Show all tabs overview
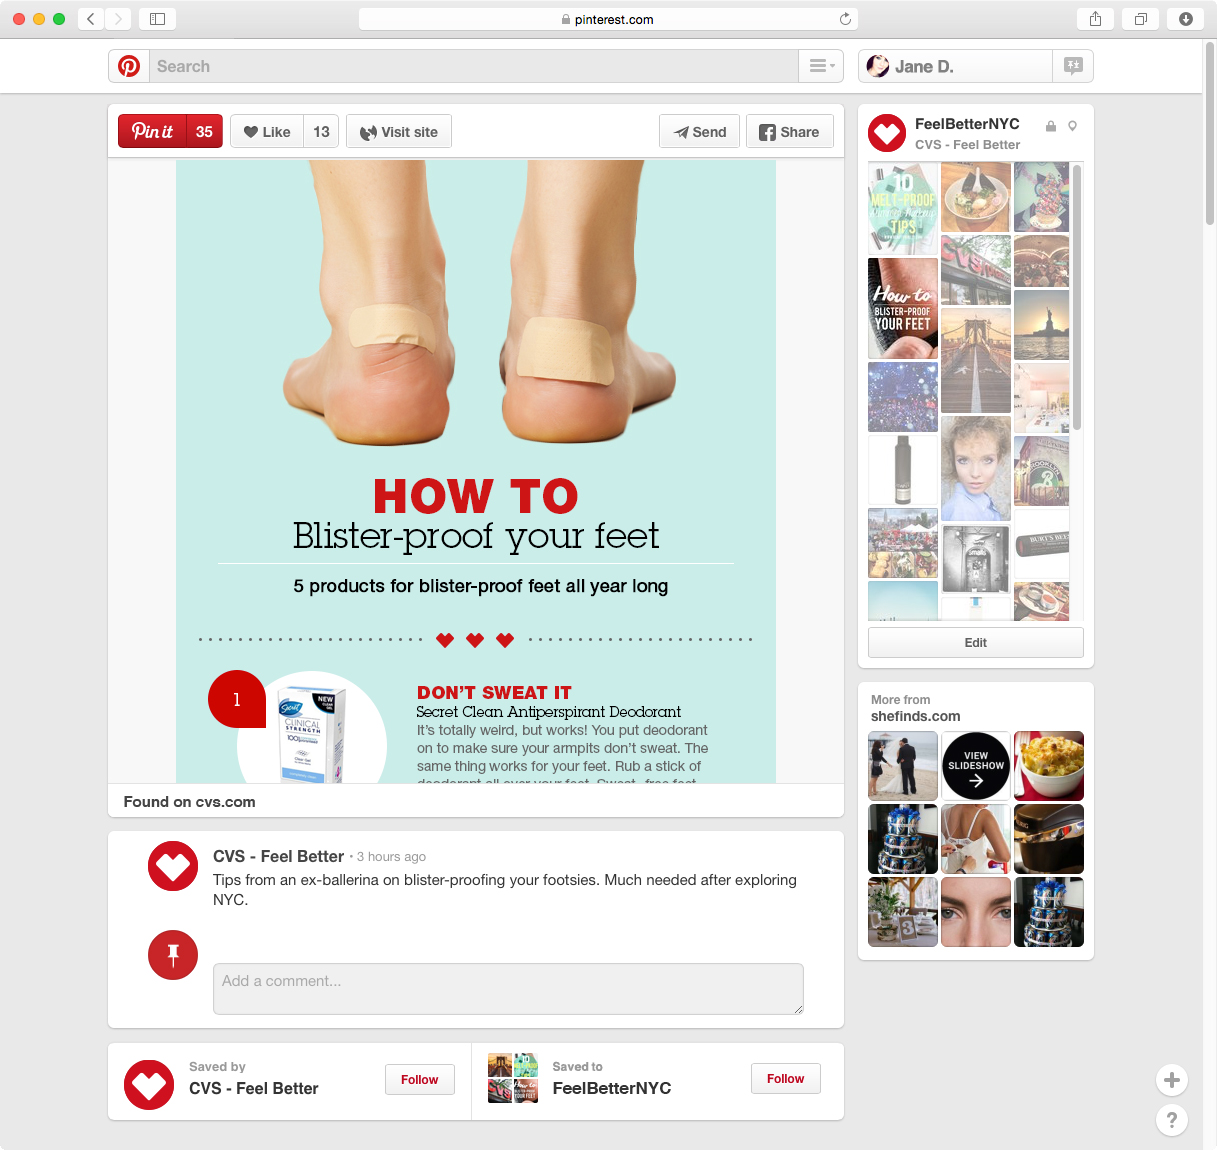Screen dimensions: 1217x1150 tap(1141, 19)
